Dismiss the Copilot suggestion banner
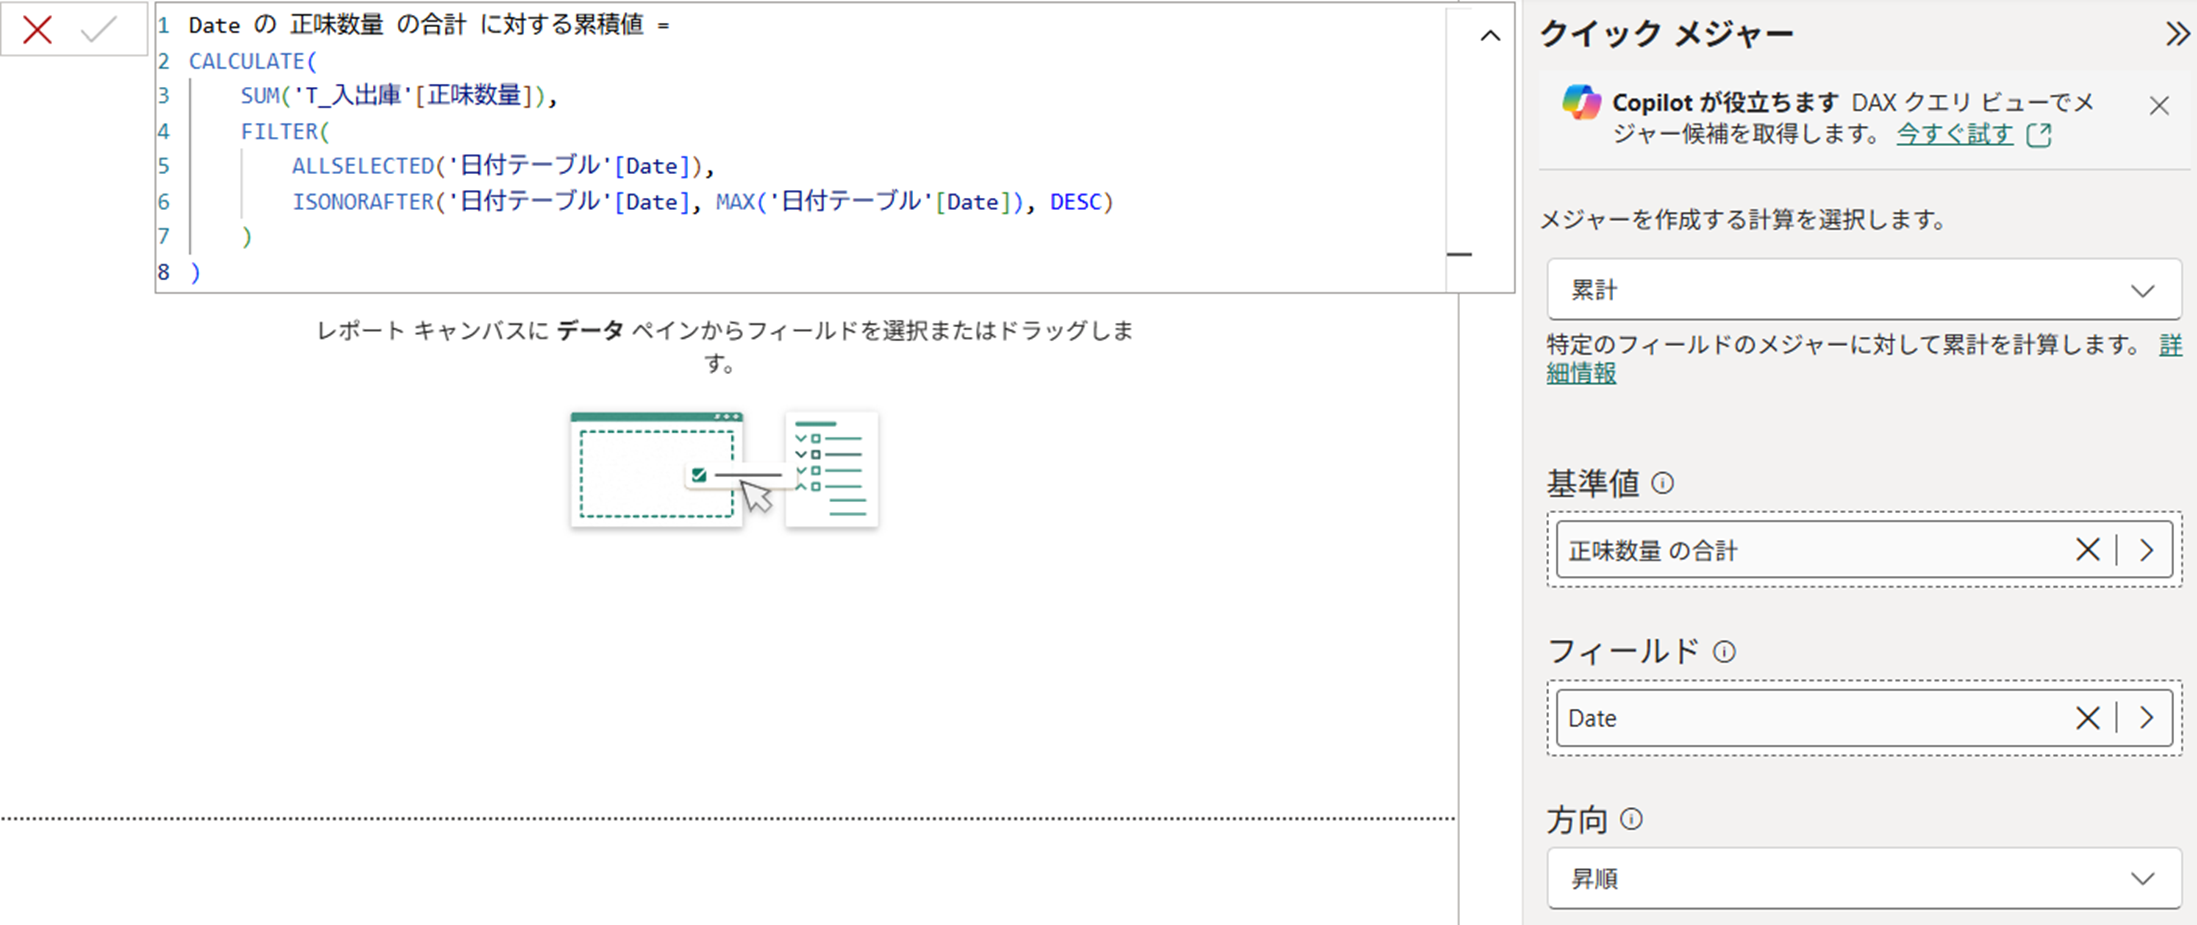Image resolution: width=2197 pixels, height=925 pixels. [x=2159, y=106]
